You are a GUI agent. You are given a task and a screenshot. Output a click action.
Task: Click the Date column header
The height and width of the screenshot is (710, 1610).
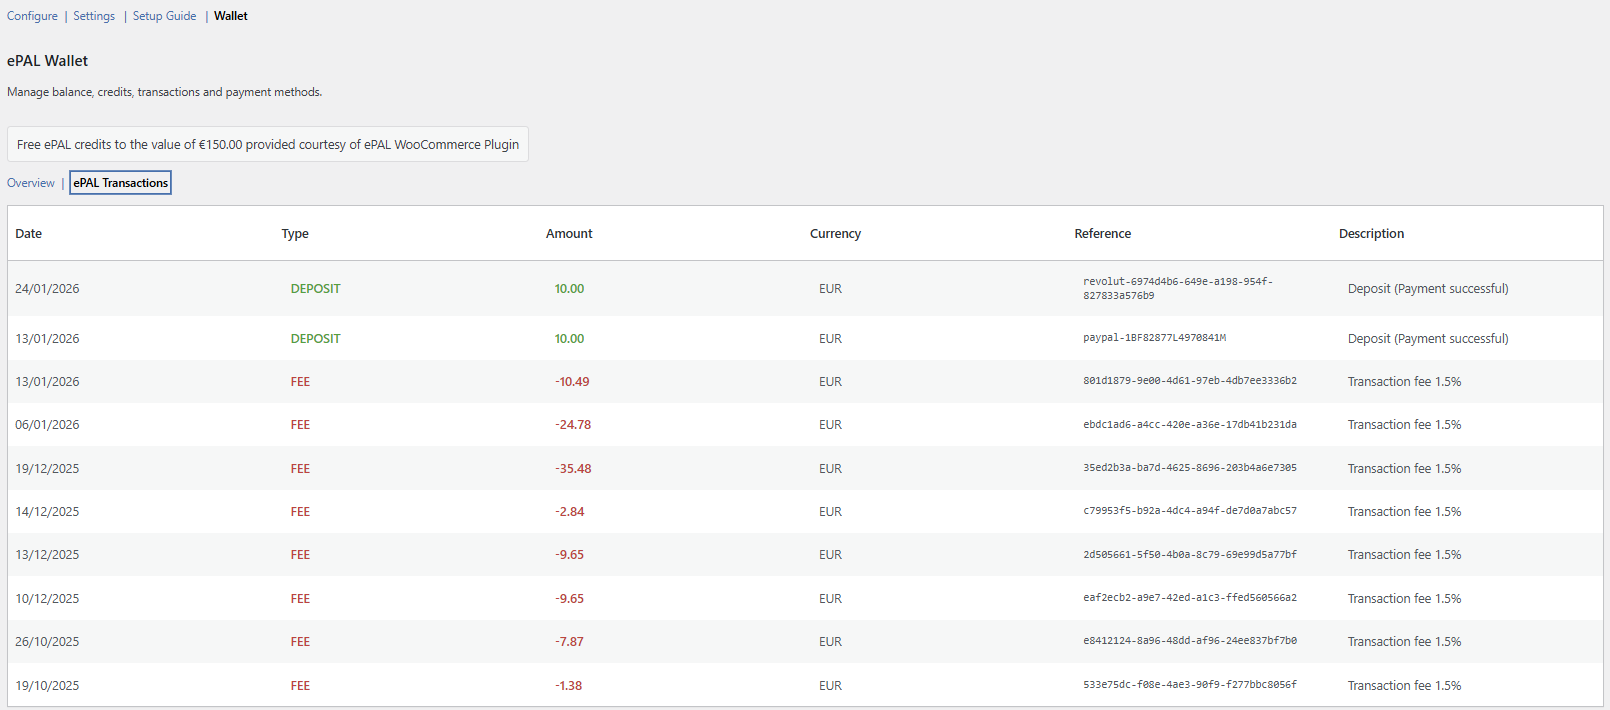coord(29,234)
